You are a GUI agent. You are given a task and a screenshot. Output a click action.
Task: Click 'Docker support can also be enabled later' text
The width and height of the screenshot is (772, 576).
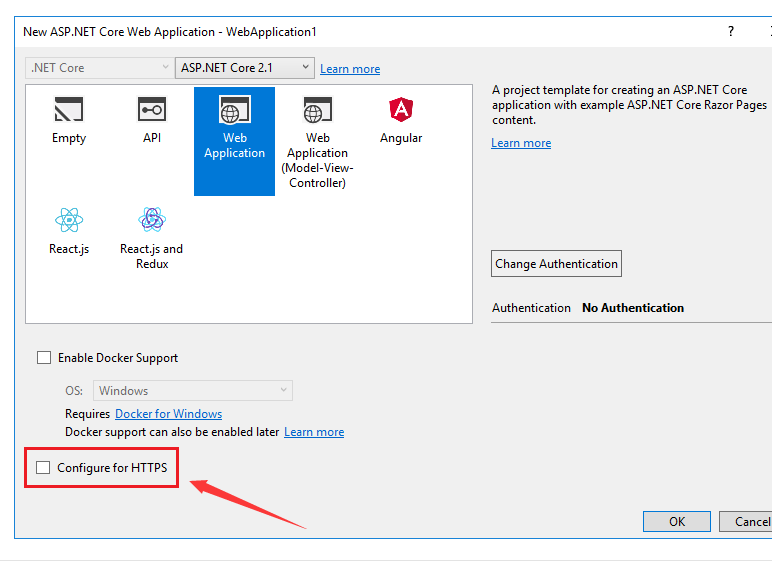click(x=172, y=432)
